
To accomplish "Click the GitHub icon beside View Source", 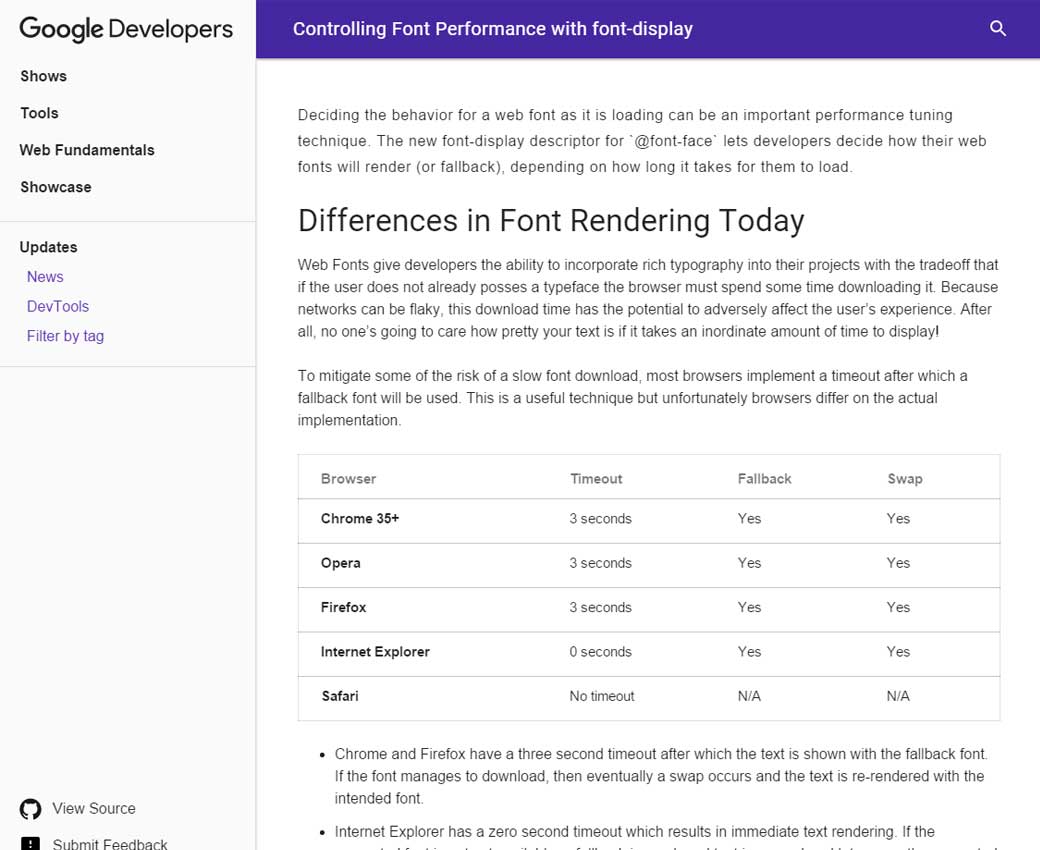I will click(31, 809).
